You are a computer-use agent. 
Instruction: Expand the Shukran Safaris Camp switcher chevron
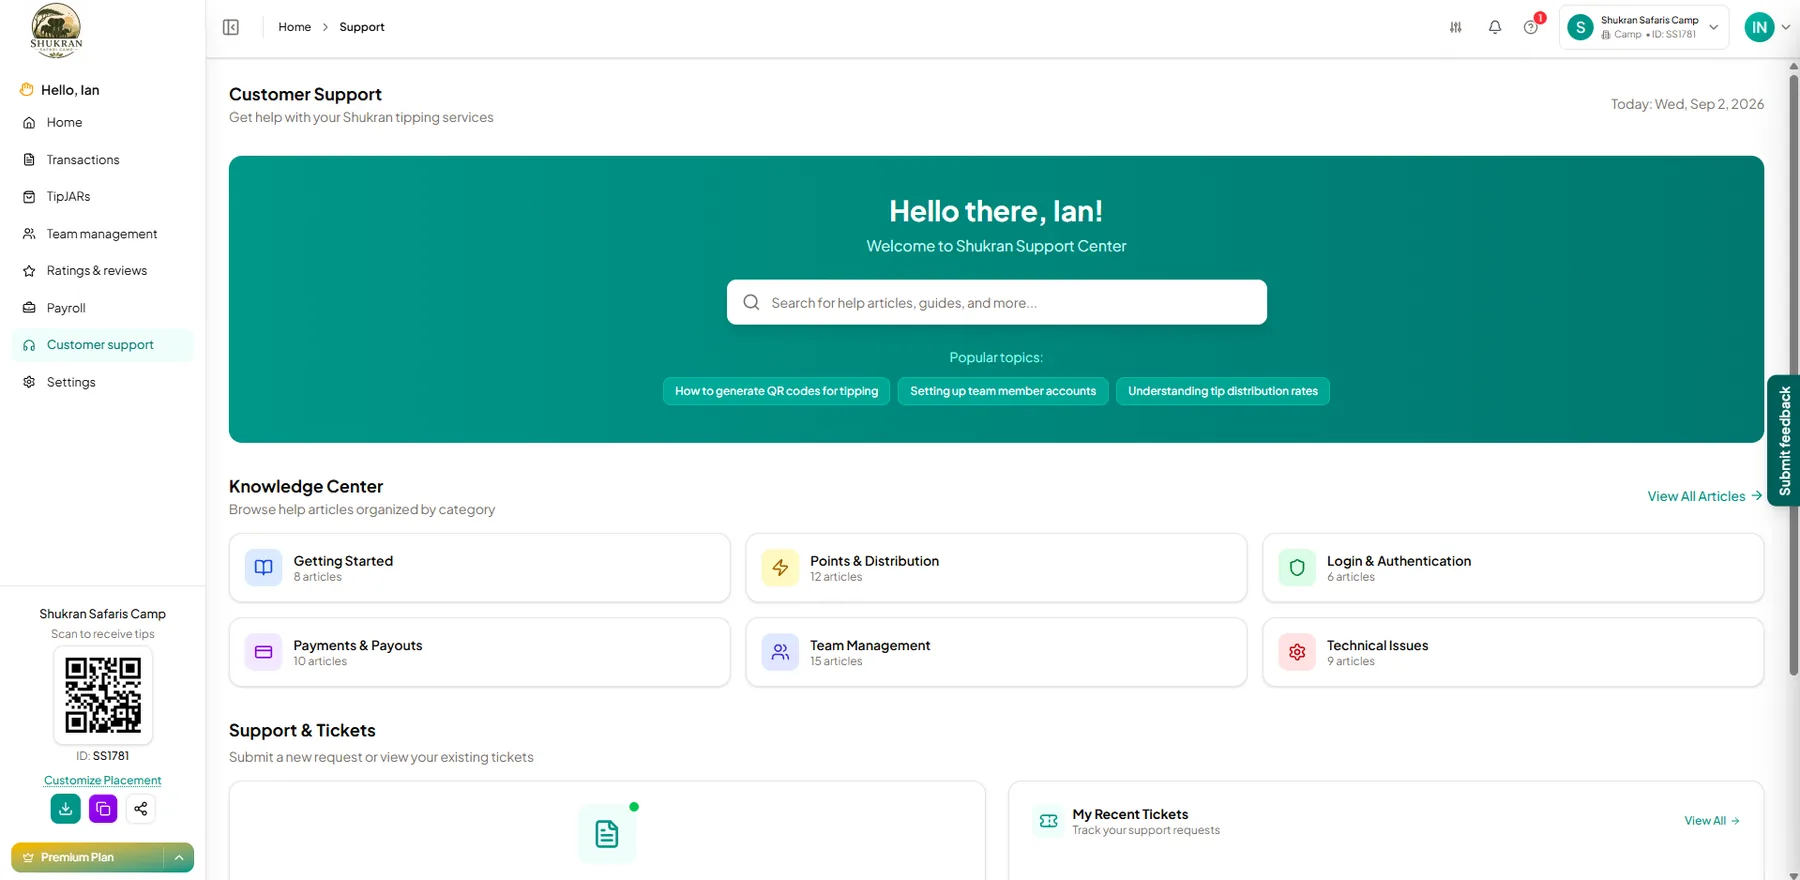click(1714, 27)
